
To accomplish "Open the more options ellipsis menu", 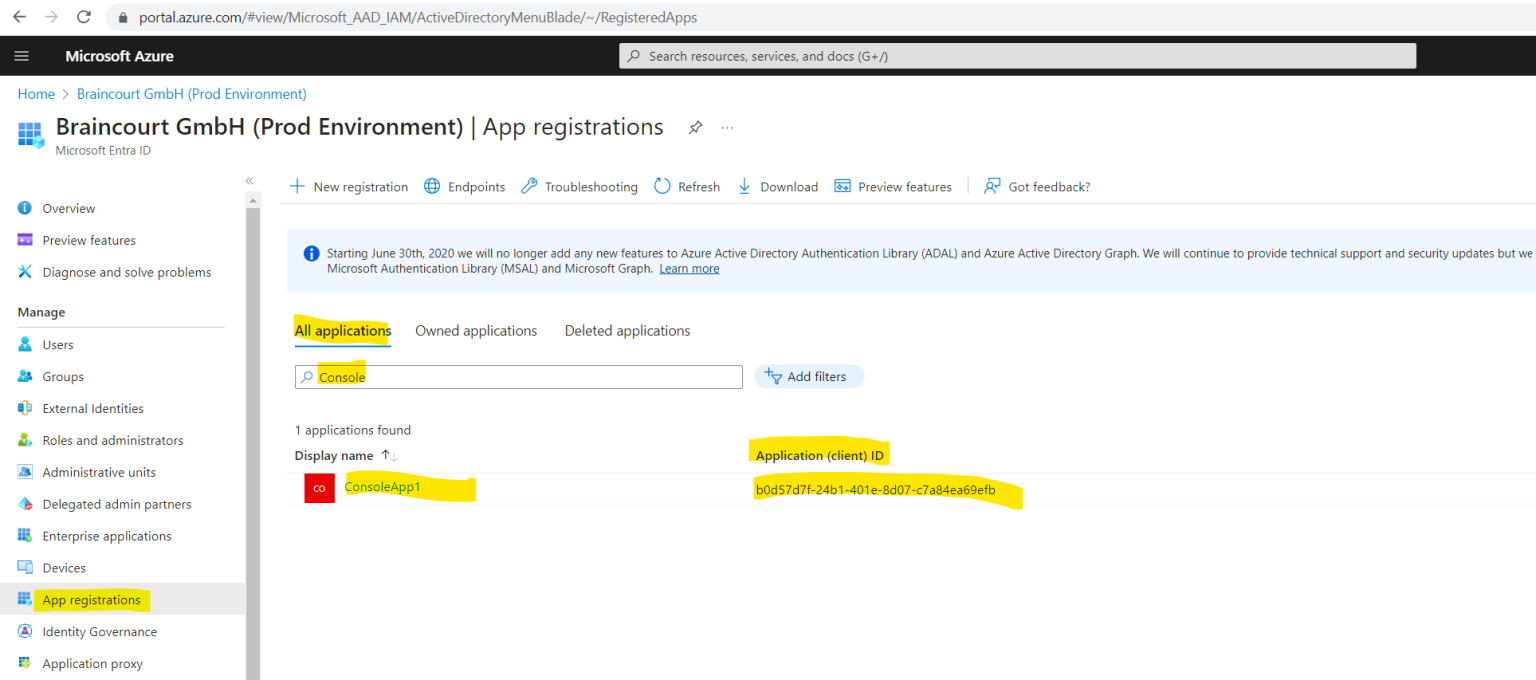I will [727, 127].
